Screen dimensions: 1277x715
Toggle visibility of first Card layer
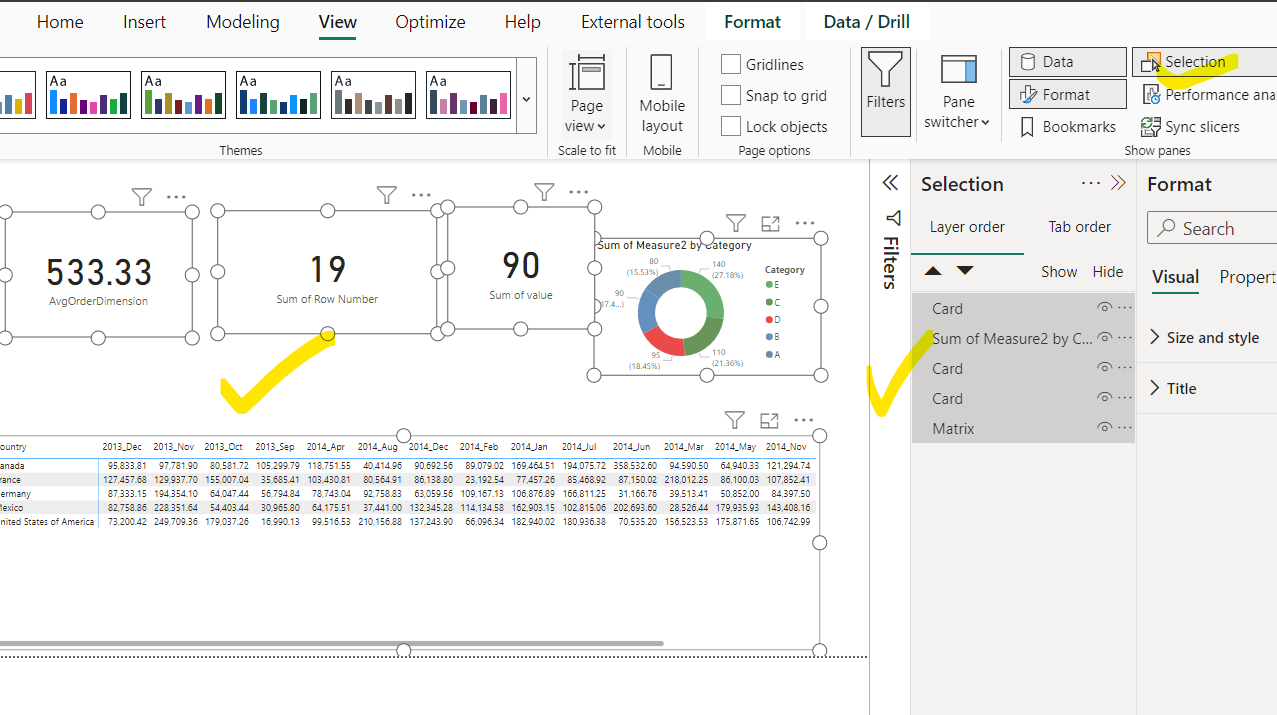(x=1104, y=308)
